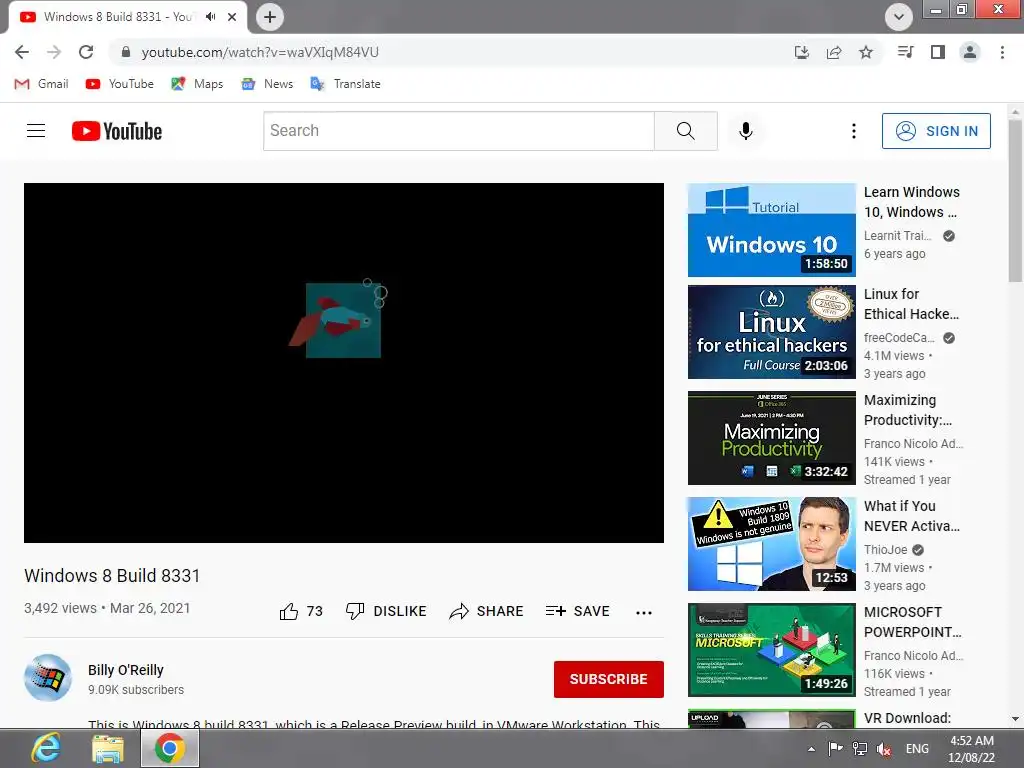This screenshot has height=768, width=1024.
Task: Open a new tab with plus button
Action: (270, 17)
